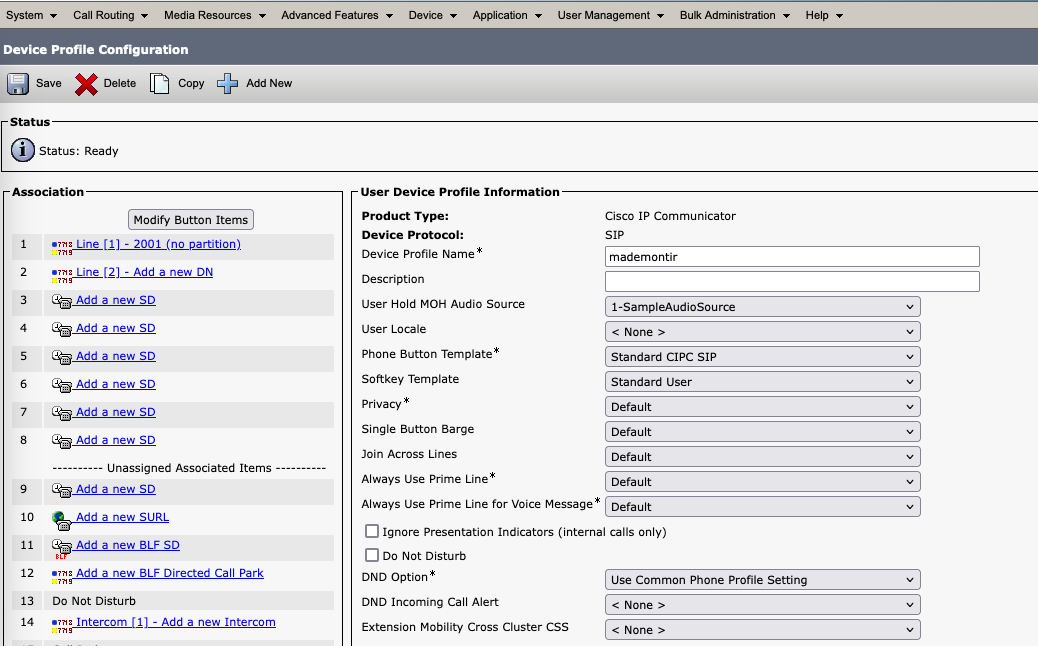The width and height of the screenshot is (1038, 646).
Task: Click the Save floppy disk icon
Action: [18, 84]
